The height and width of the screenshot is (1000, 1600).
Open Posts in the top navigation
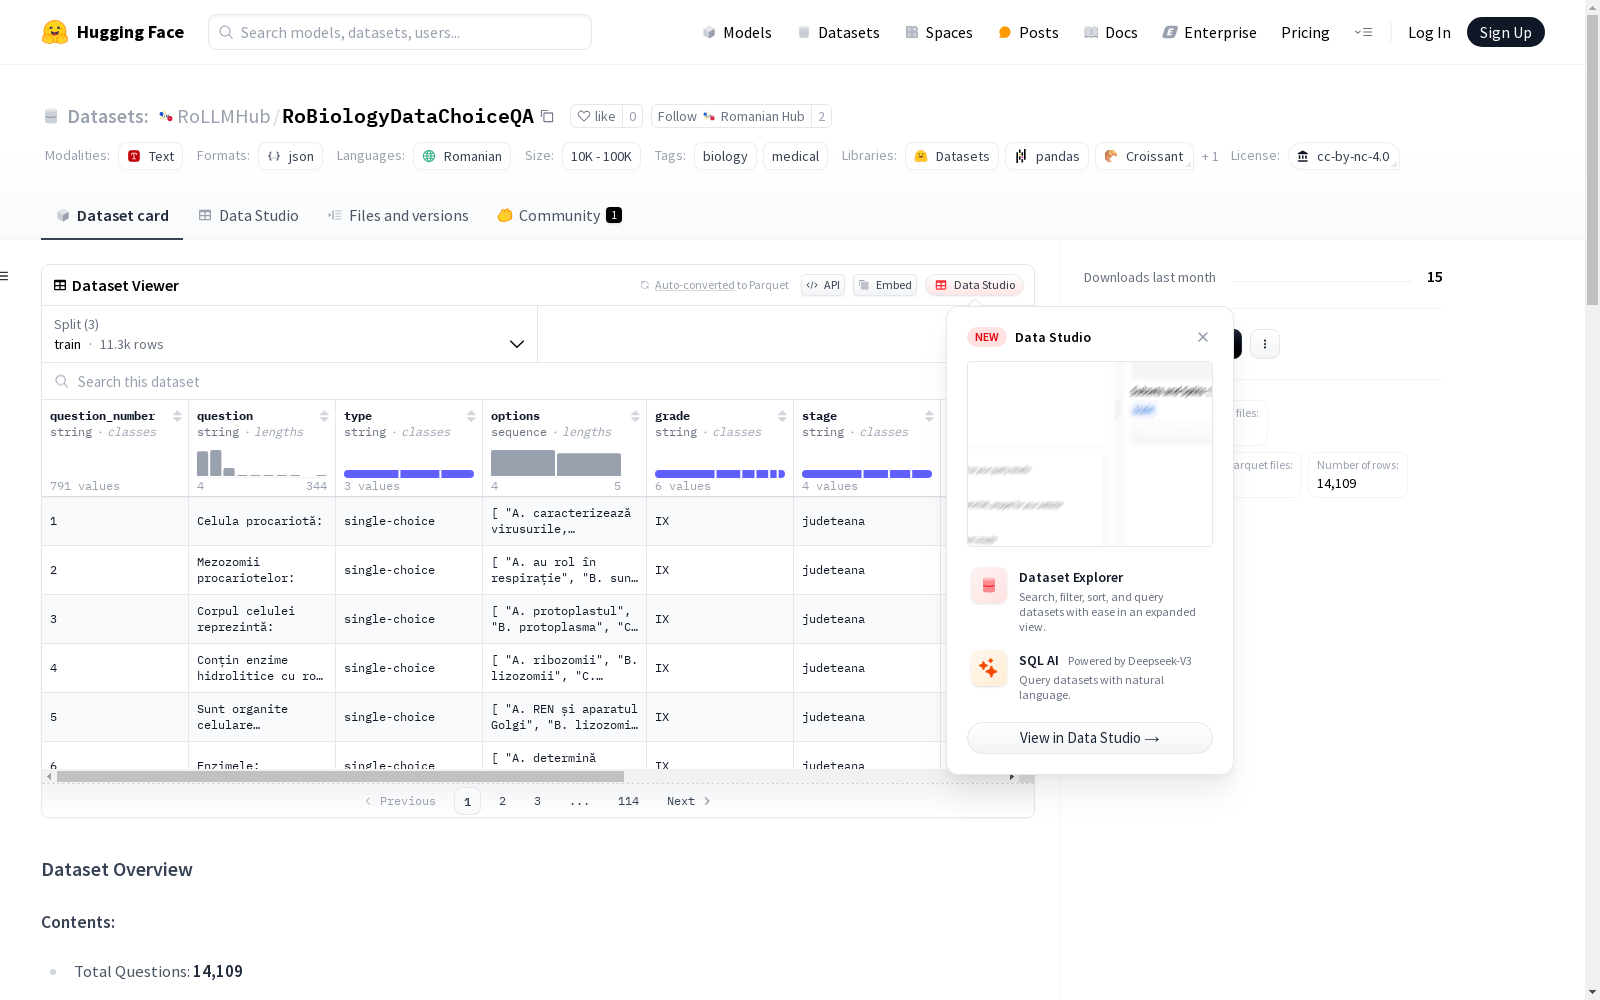pyautogui.click(x=1029, y=32)
